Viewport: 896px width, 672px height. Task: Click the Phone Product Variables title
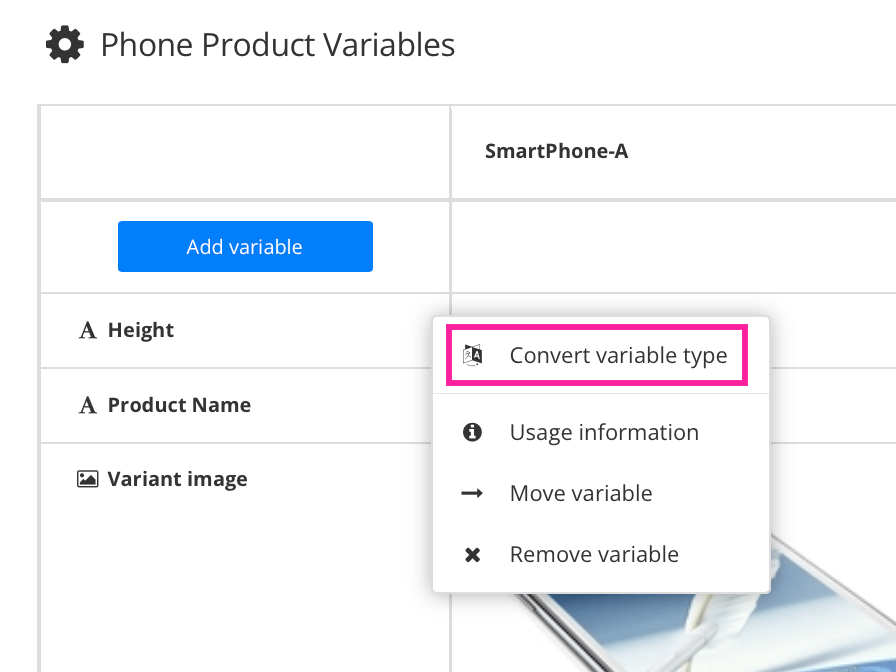point(276,44)
